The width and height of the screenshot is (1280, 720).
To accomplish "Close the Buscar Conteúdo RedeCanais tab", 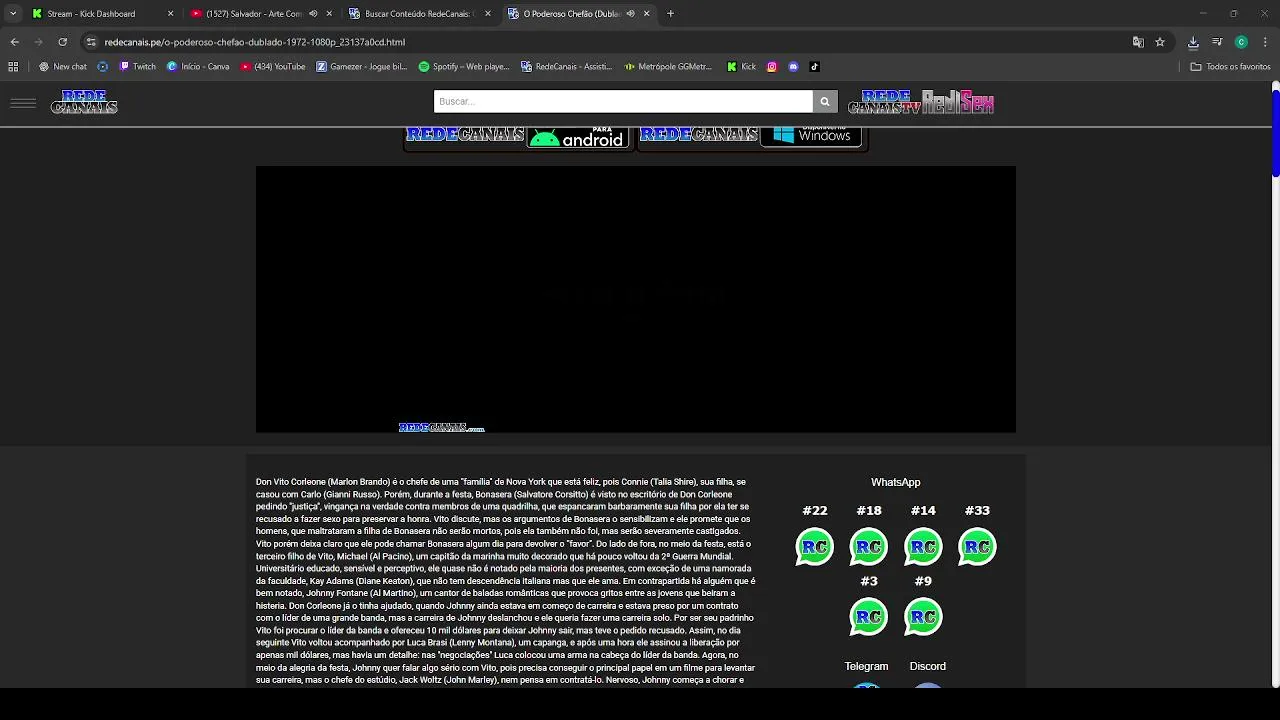I will pos(488,14).
